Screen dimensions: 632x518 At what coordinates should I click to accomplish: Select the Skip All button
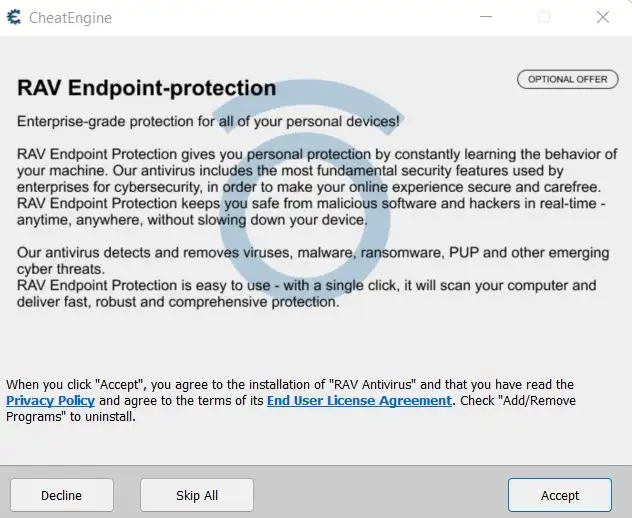(x=197, y=495)
